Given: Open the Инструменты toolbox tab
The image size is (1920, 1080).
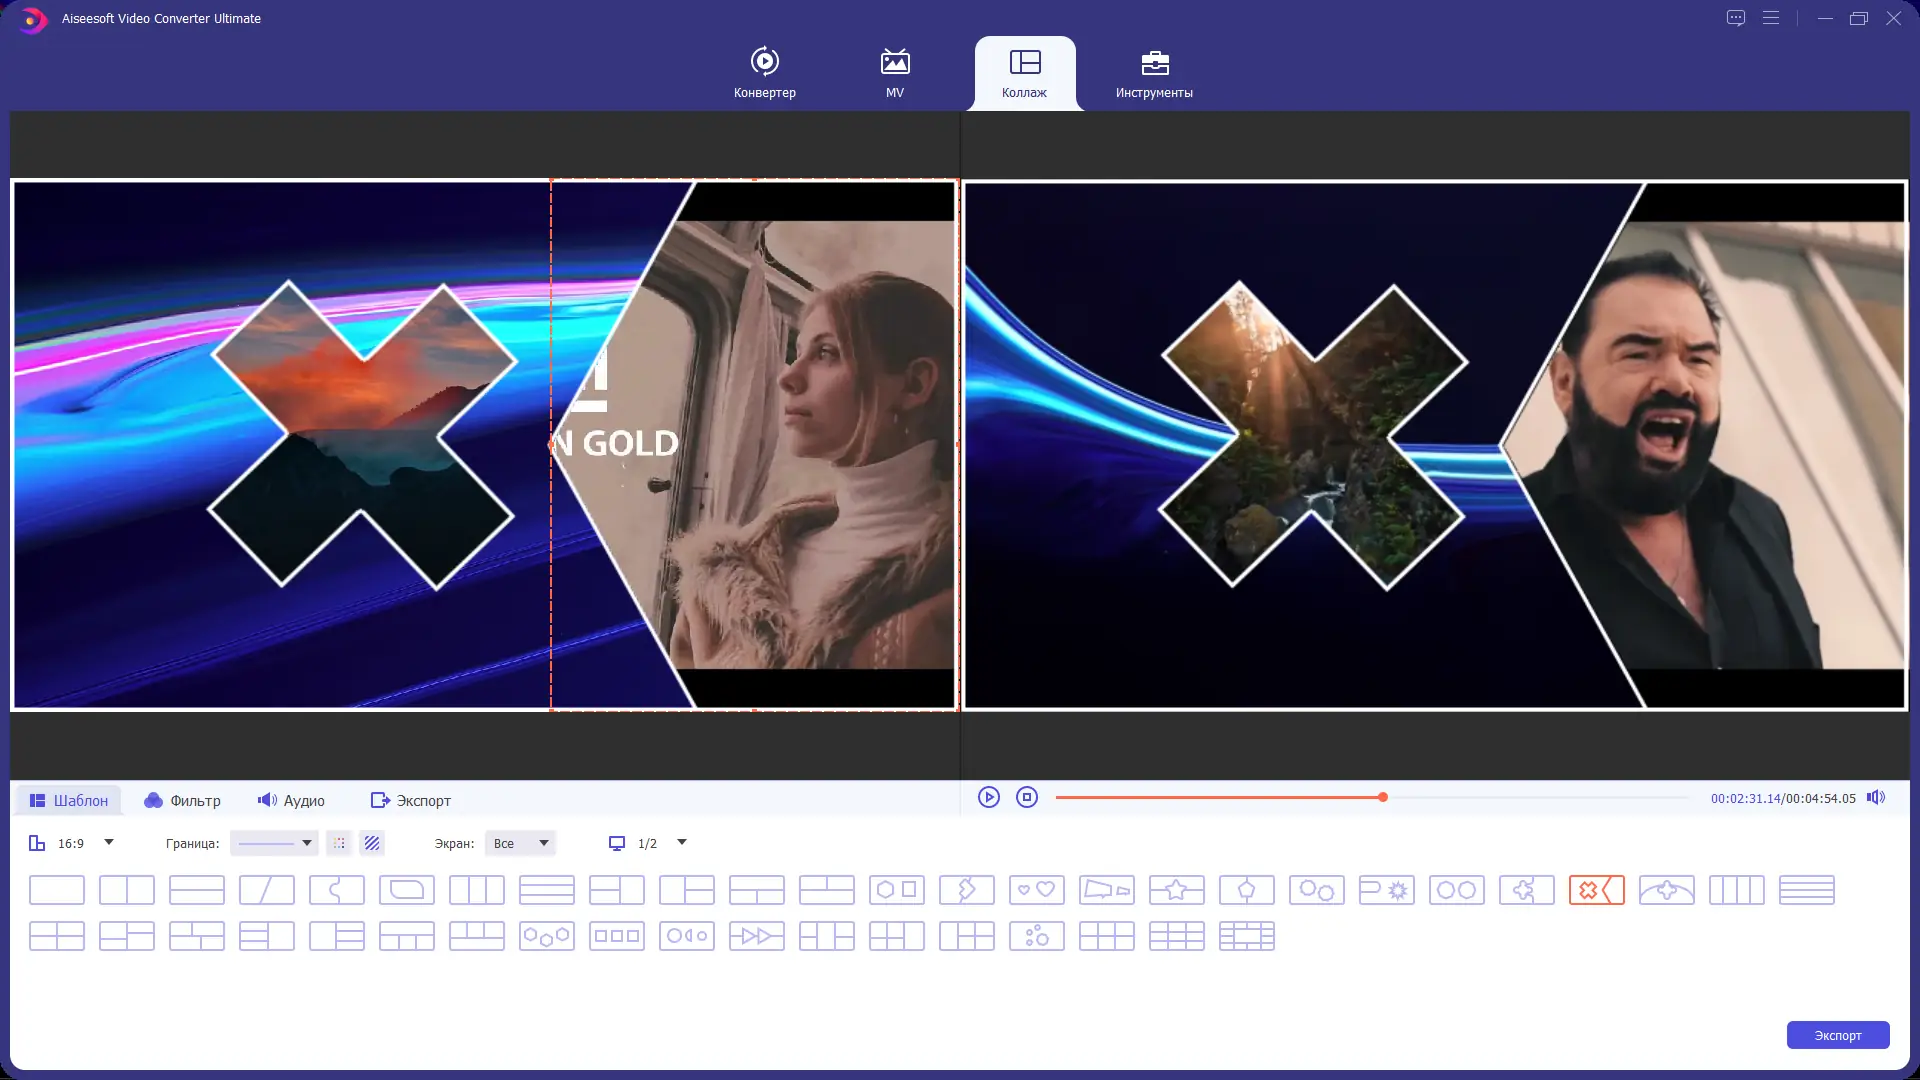Looking at the screenshot, I should coord(1154,73).
